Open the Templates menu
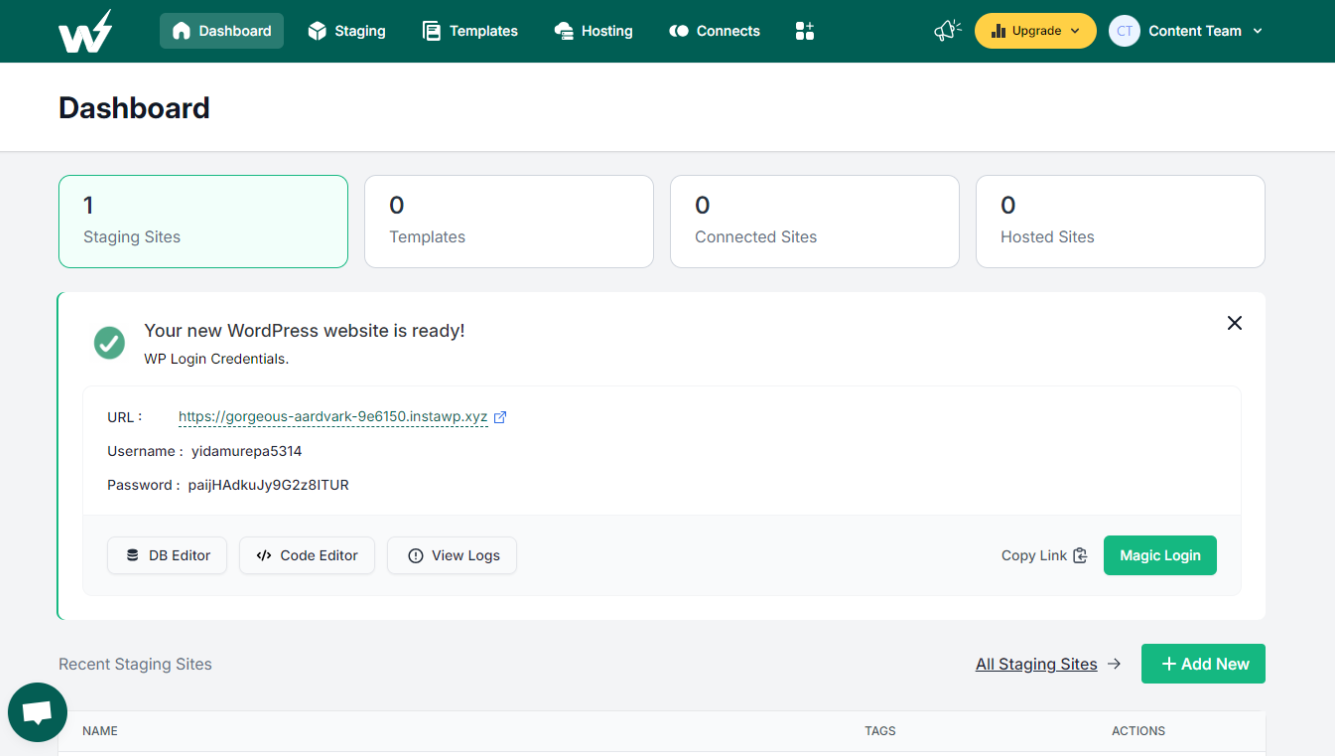 pos(470,31)
